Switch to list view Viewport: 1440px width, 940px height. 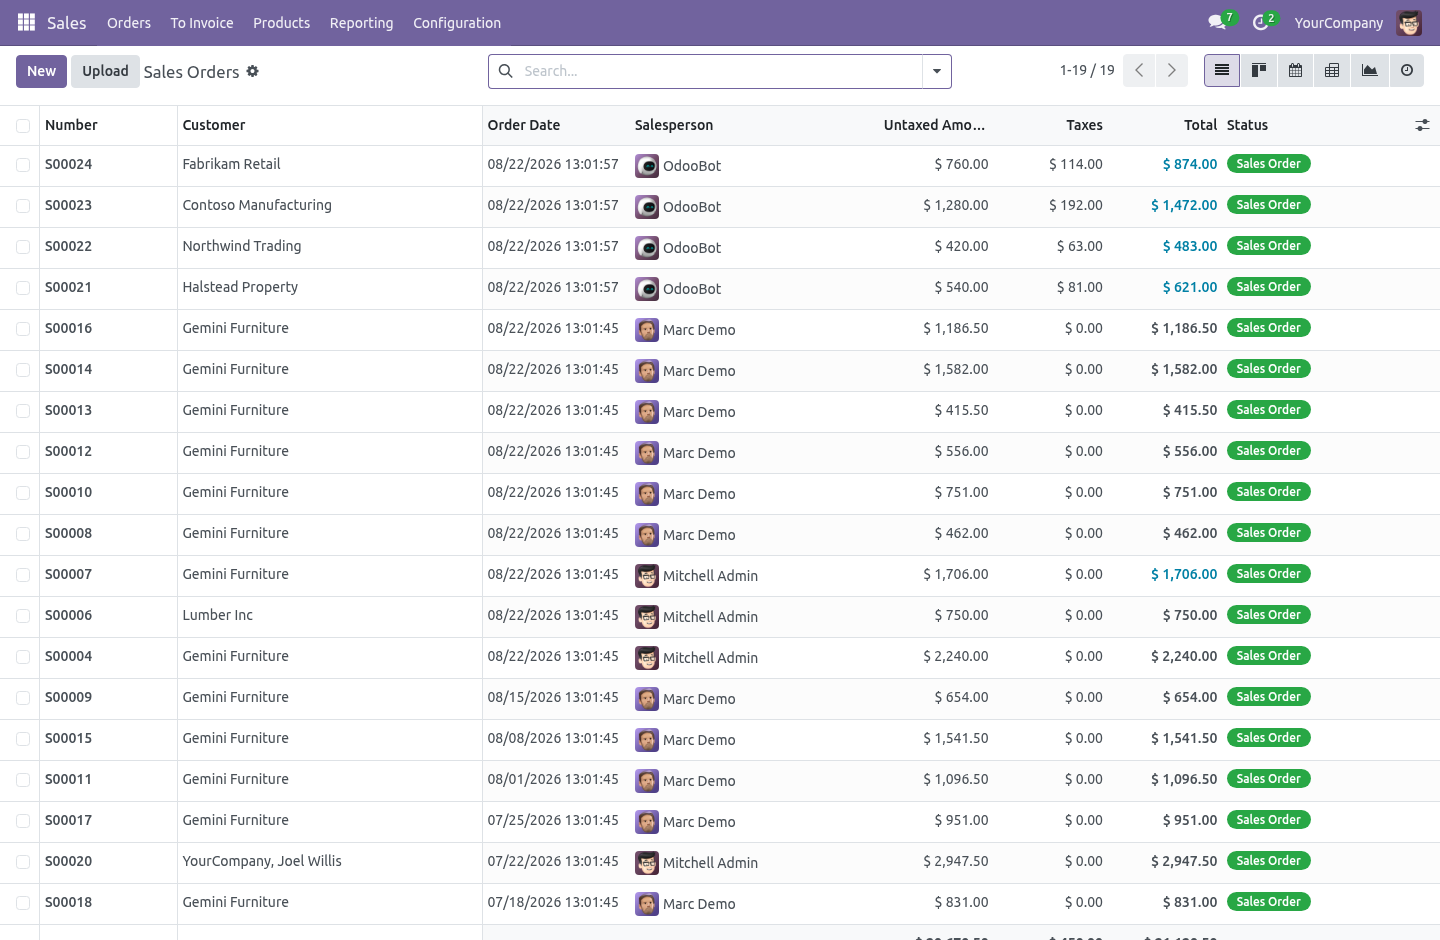[x=1222, y=70]
